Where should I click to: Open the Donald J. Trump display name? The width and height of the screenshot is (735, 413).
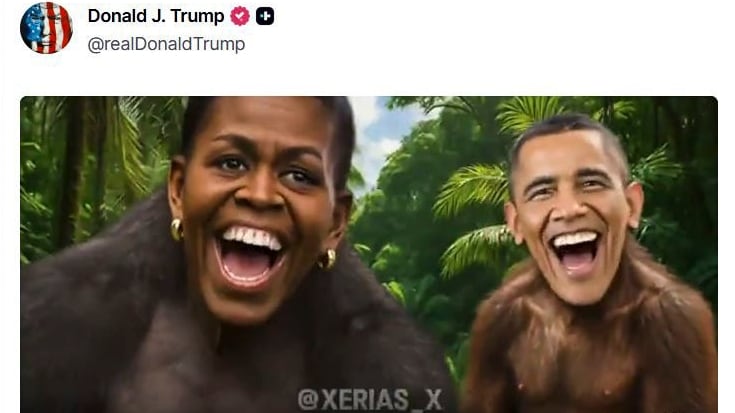[x=156, y=16]
